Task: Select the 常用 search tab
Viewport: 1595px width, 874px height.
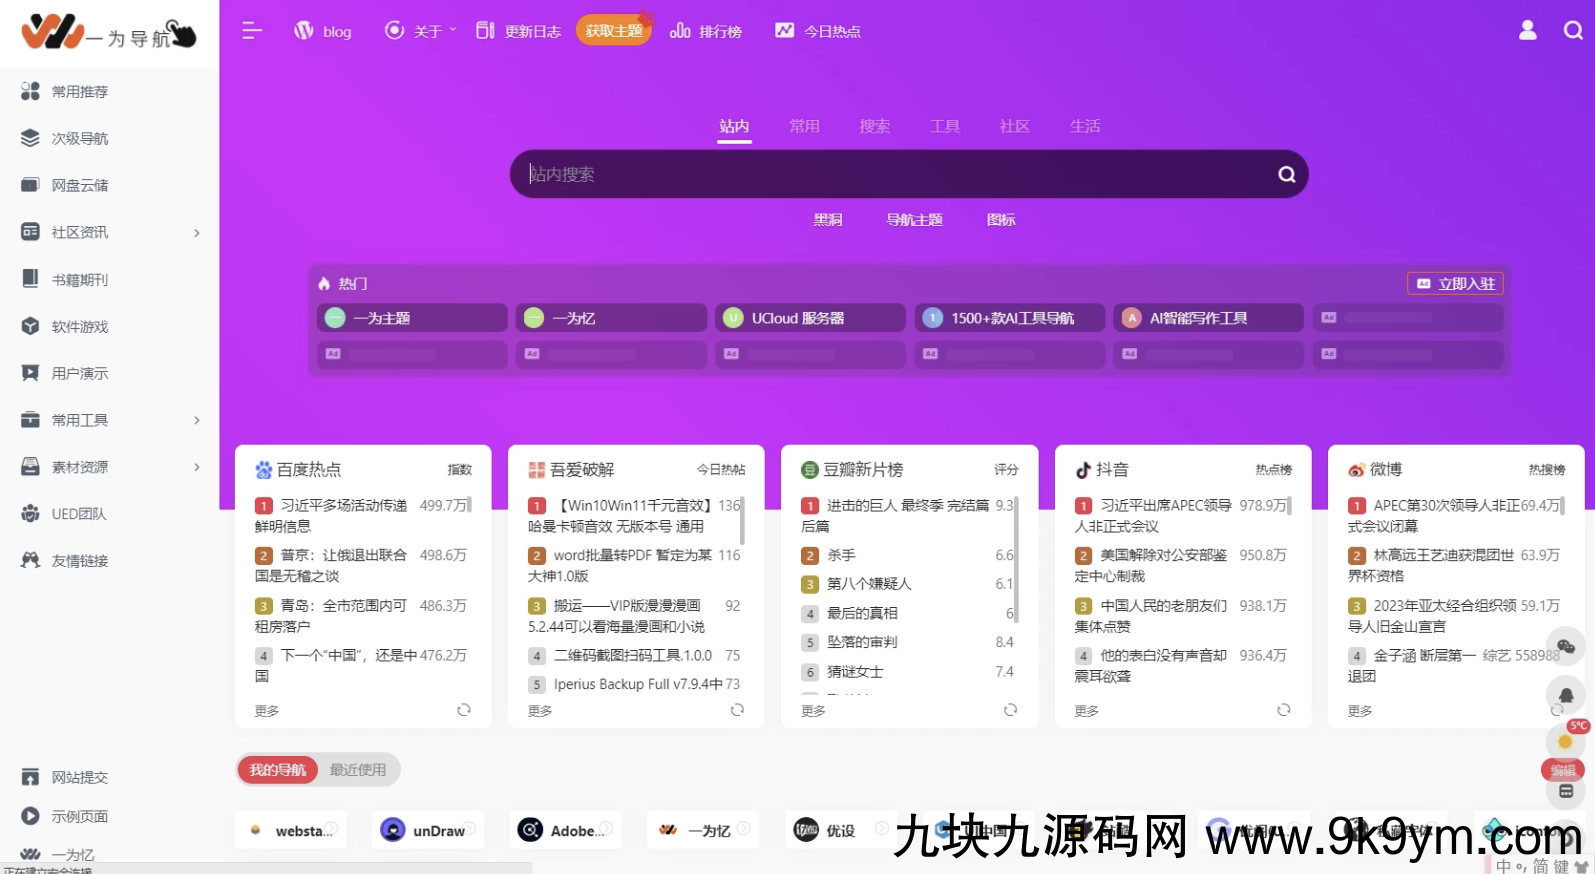Action: pyautogui.click(x=804, y=126)
